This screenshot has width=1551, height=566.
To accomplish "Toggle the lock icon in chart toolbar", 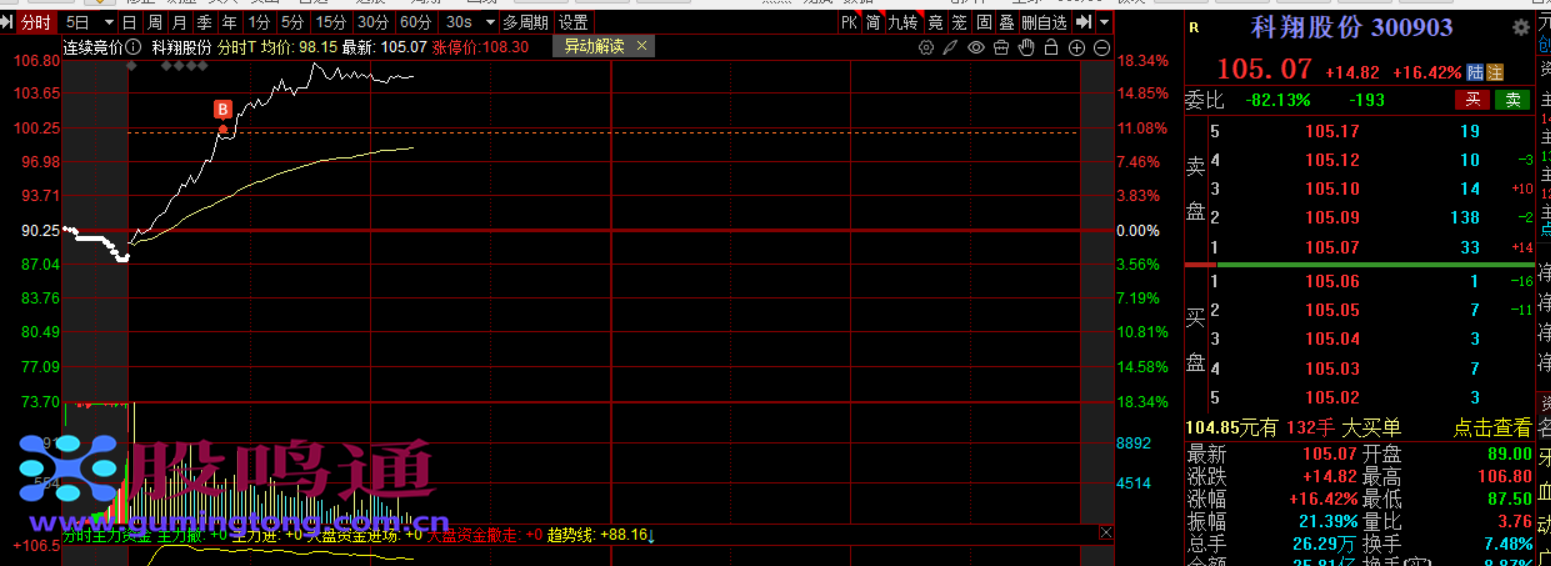I will click(1051, 47).
